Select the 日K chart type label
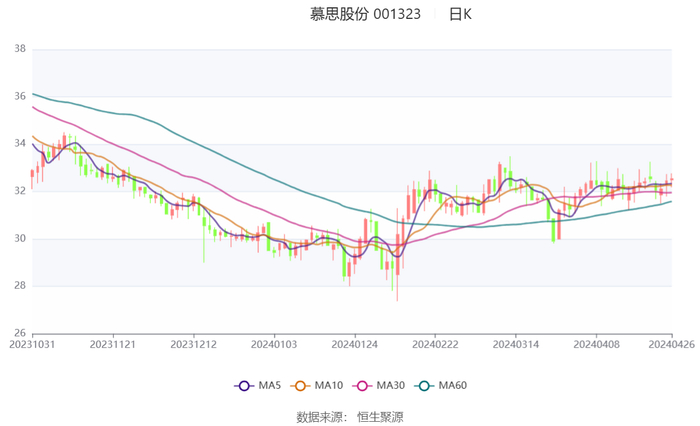 click(x=460, y=14)
